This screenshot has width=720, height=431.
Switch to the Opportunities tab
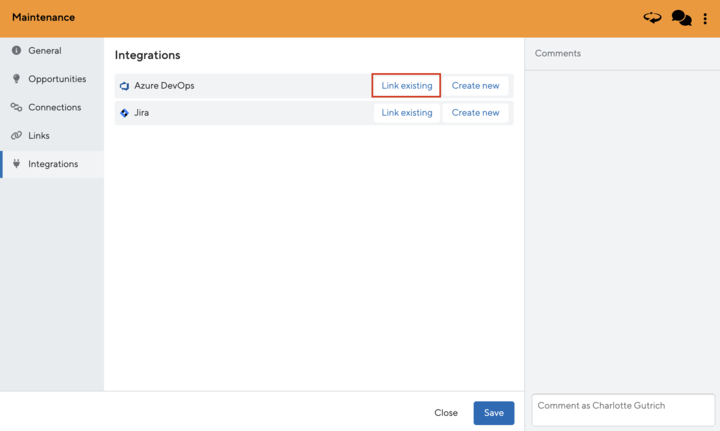pyautogui.click(x=57, y=79)
